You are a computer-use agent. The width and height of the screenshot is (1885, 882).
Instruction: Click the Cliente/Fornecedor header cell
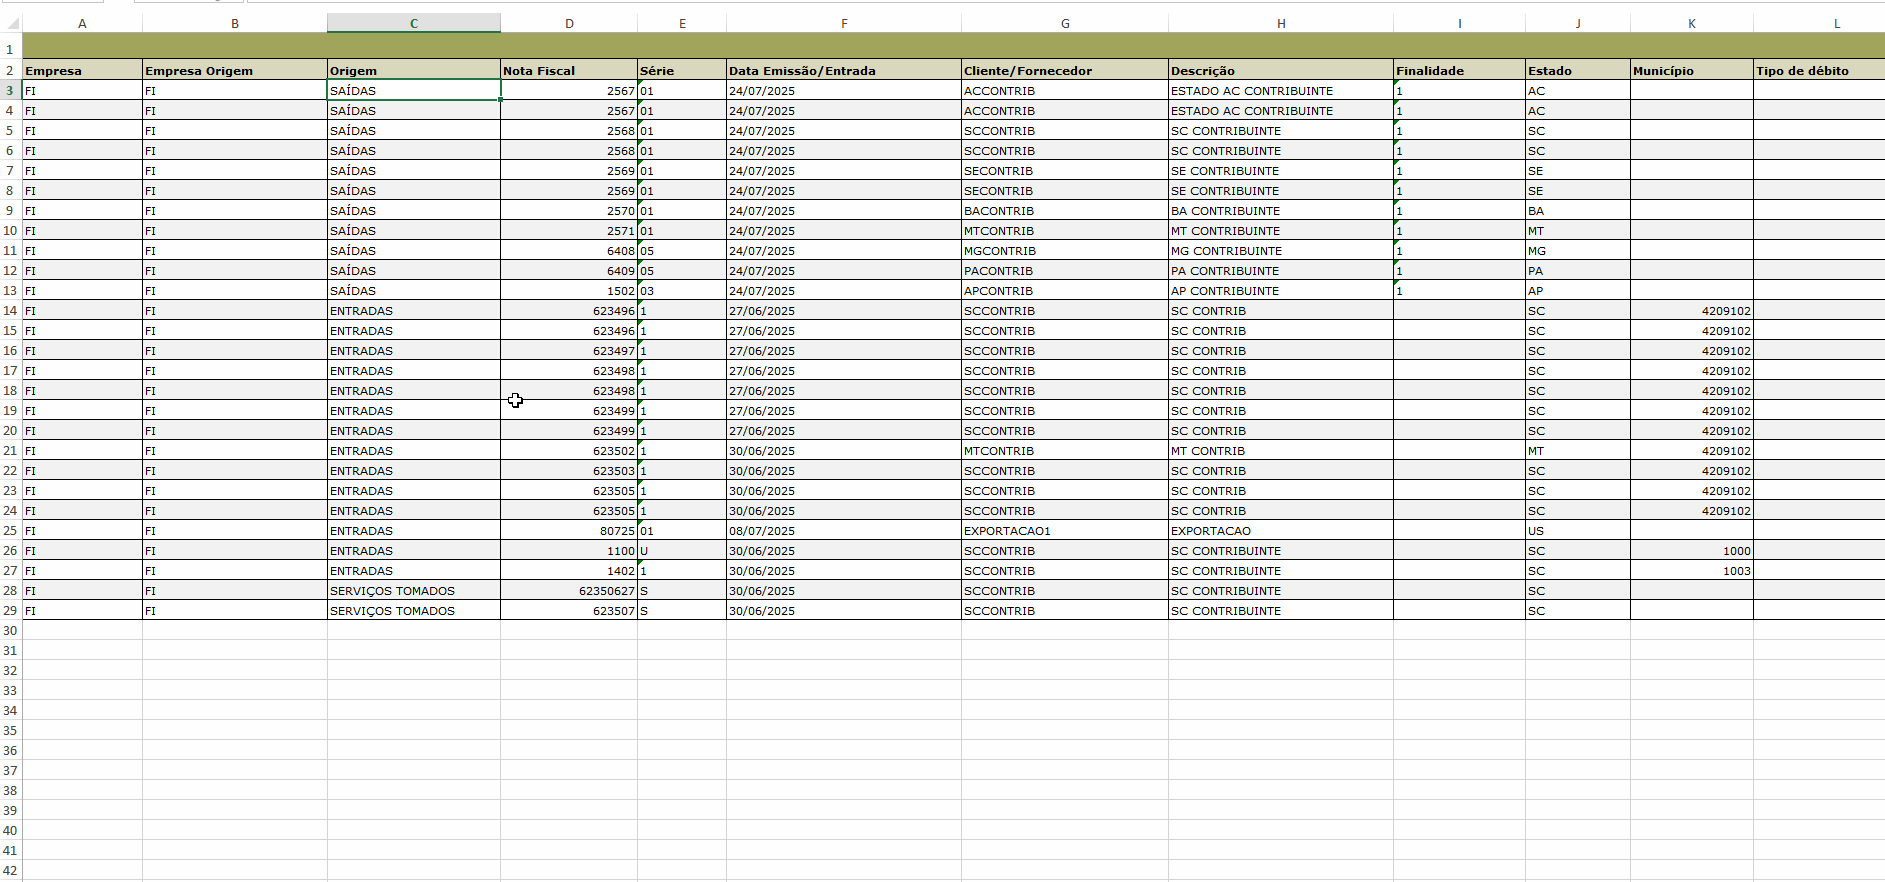(1065, 71)
